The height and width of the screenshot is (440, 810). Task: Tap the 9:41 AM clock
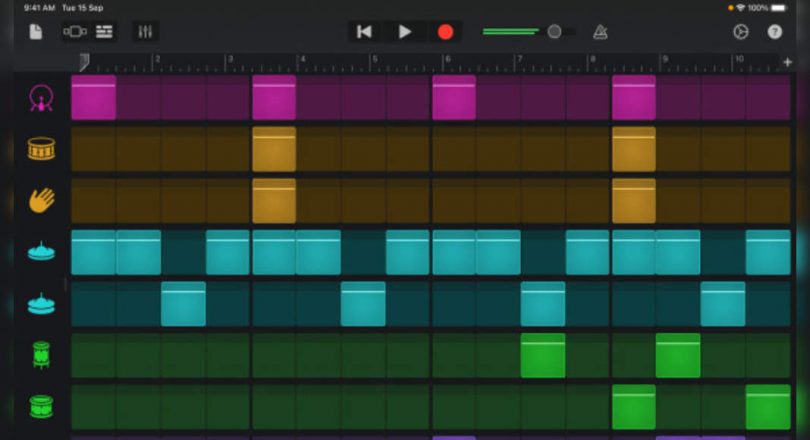pyautogui.click(x=39, y=8)
